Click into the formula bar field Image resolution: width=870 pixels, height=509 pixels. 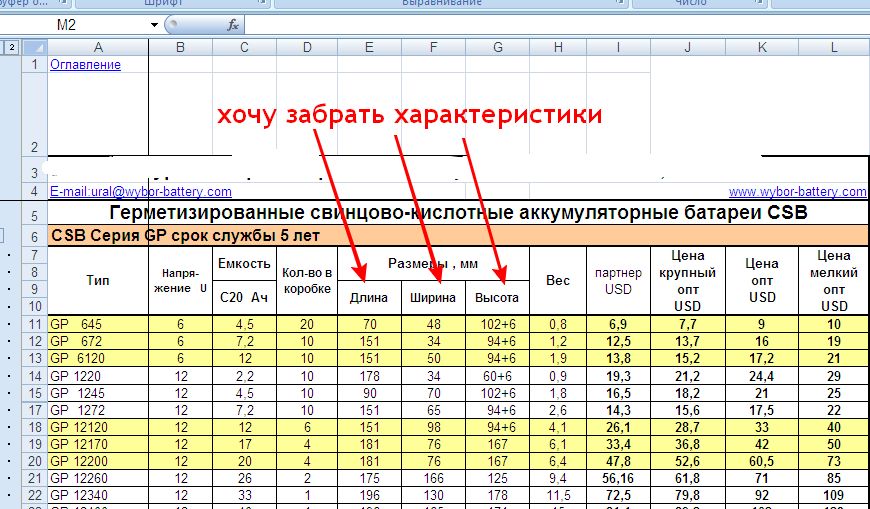[557, 25]
